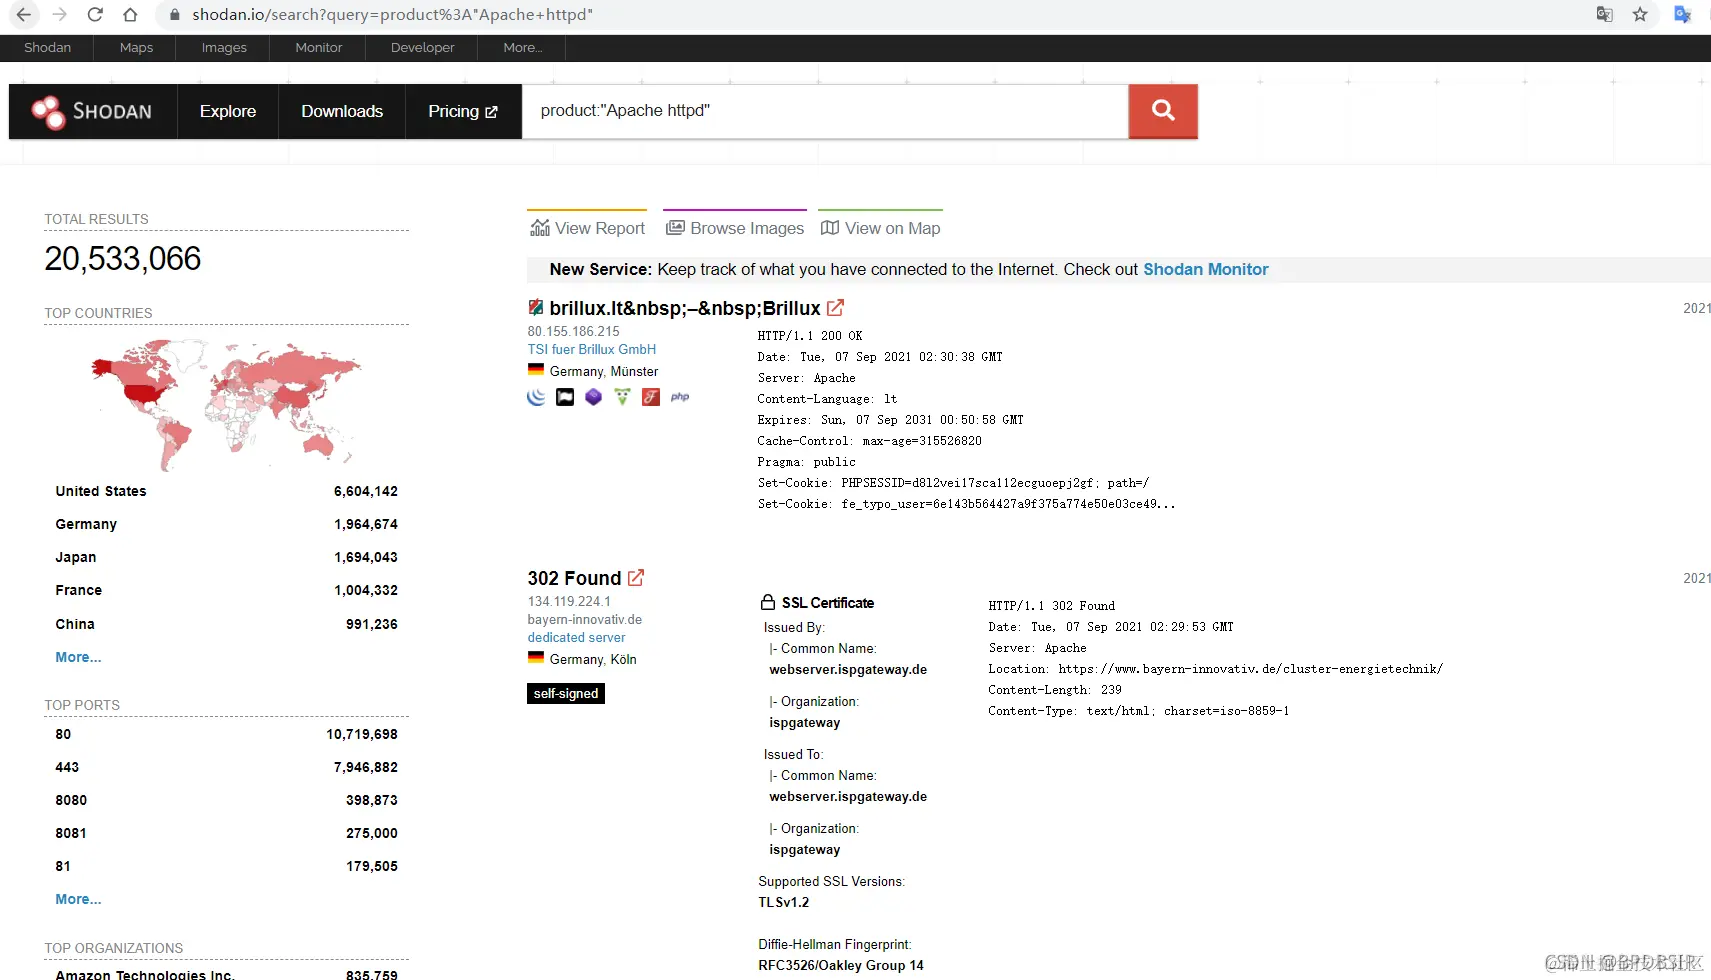
Task: Open the browser home page icon
Action: coord(130,15)
